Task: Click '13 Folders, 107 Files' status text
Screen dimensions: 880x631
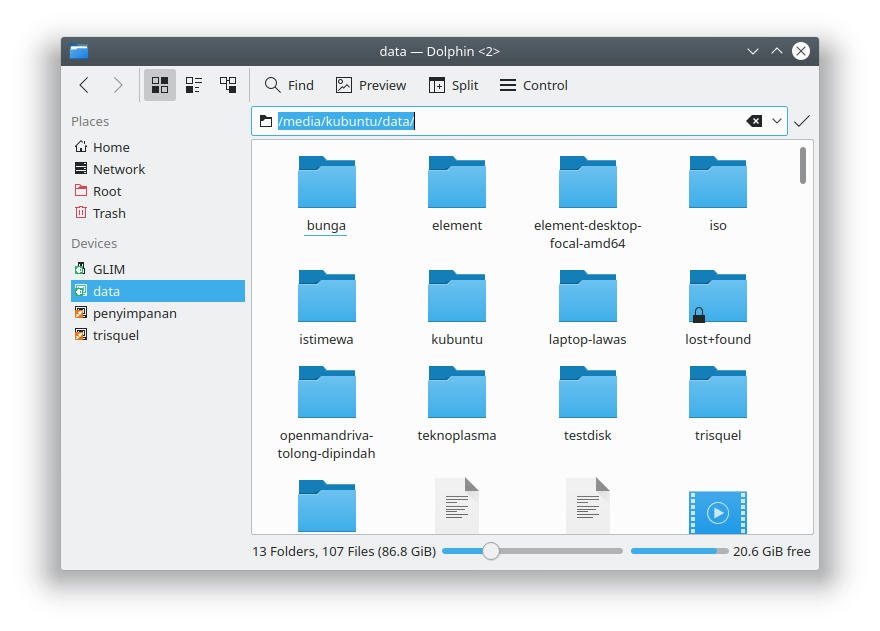Action: click(344, 551)
